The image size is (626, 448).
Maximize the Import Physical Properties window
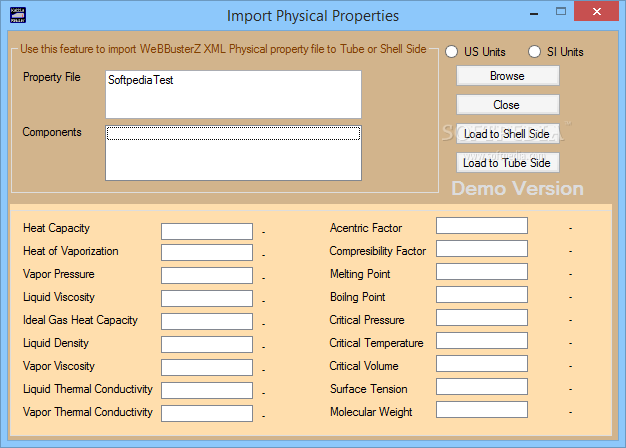click(561, 12)
